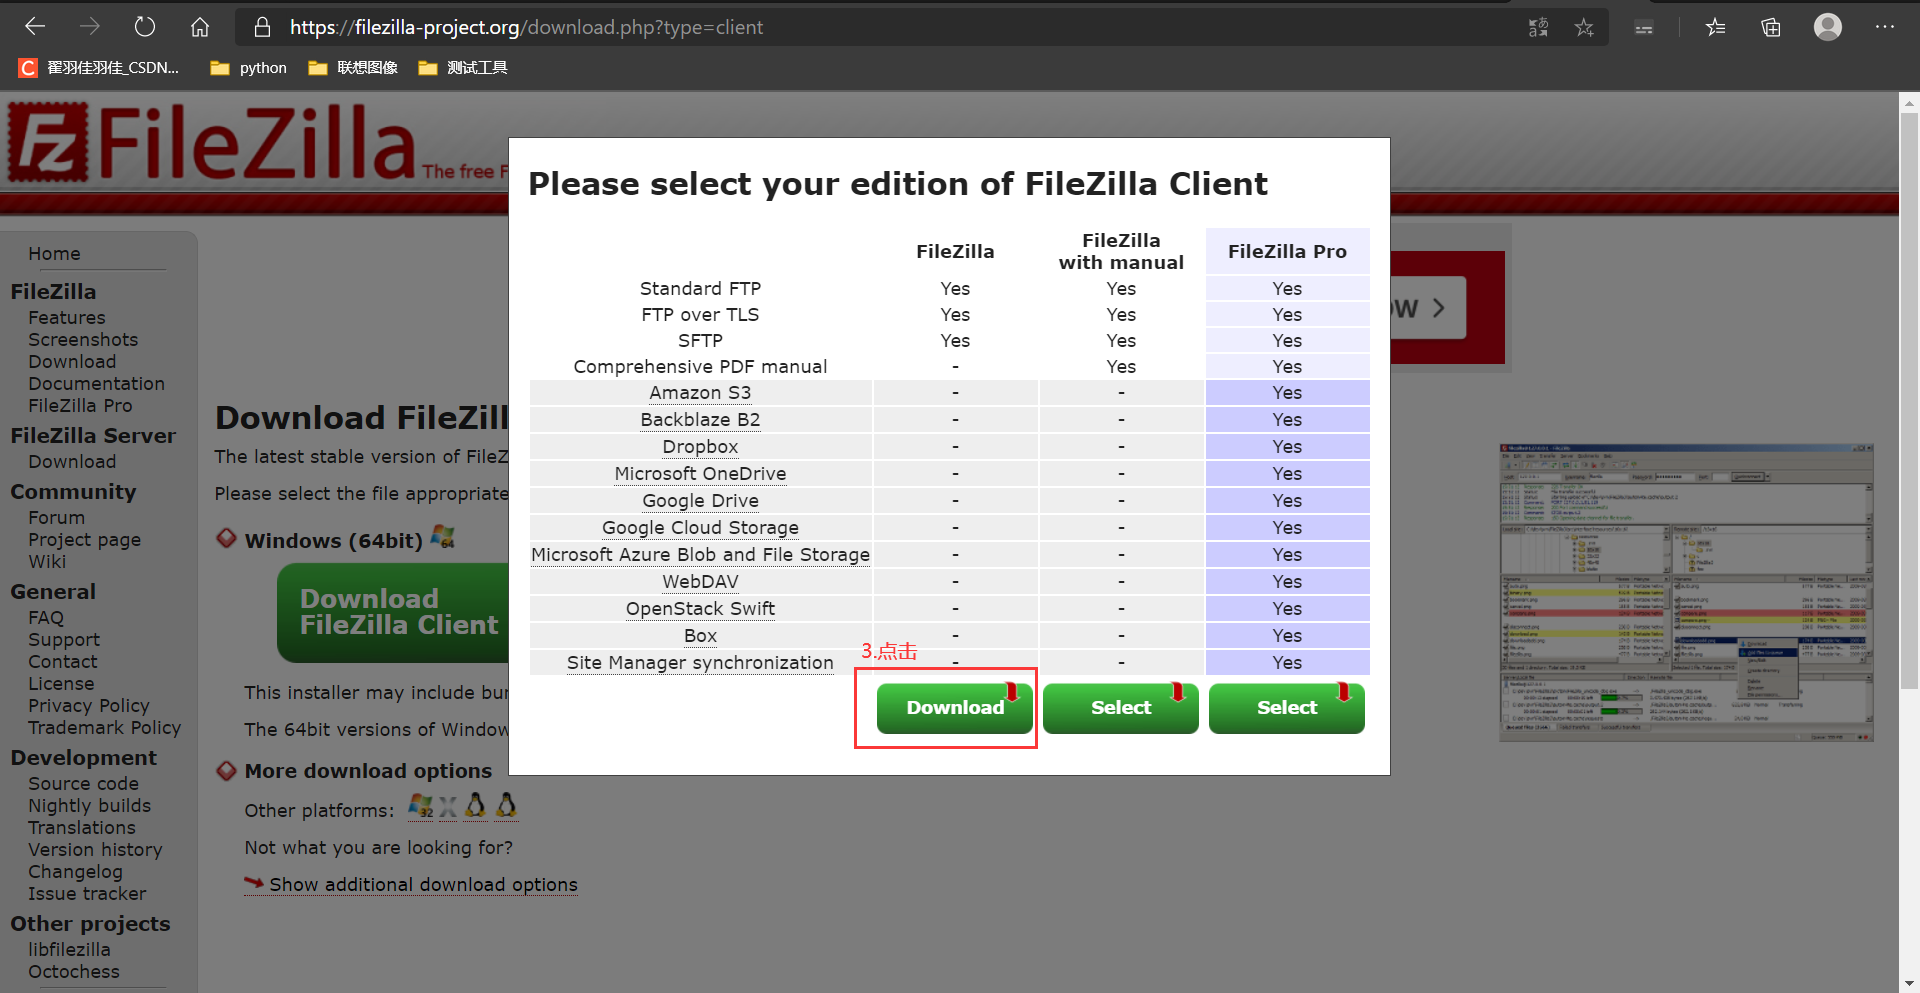Open the browser profile account icon
This screenshot has width=1920, height=993.
click(x=1828, y=27)
